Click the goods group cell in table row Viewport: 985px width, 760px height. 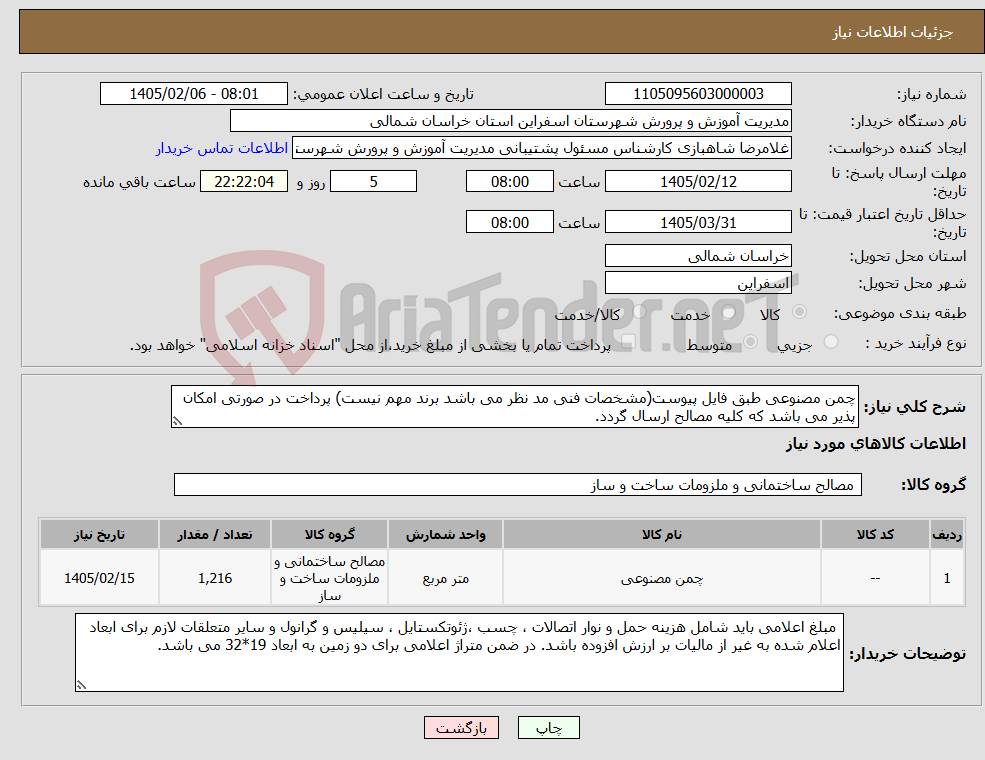pyautogui.click(x=329, y=578)
